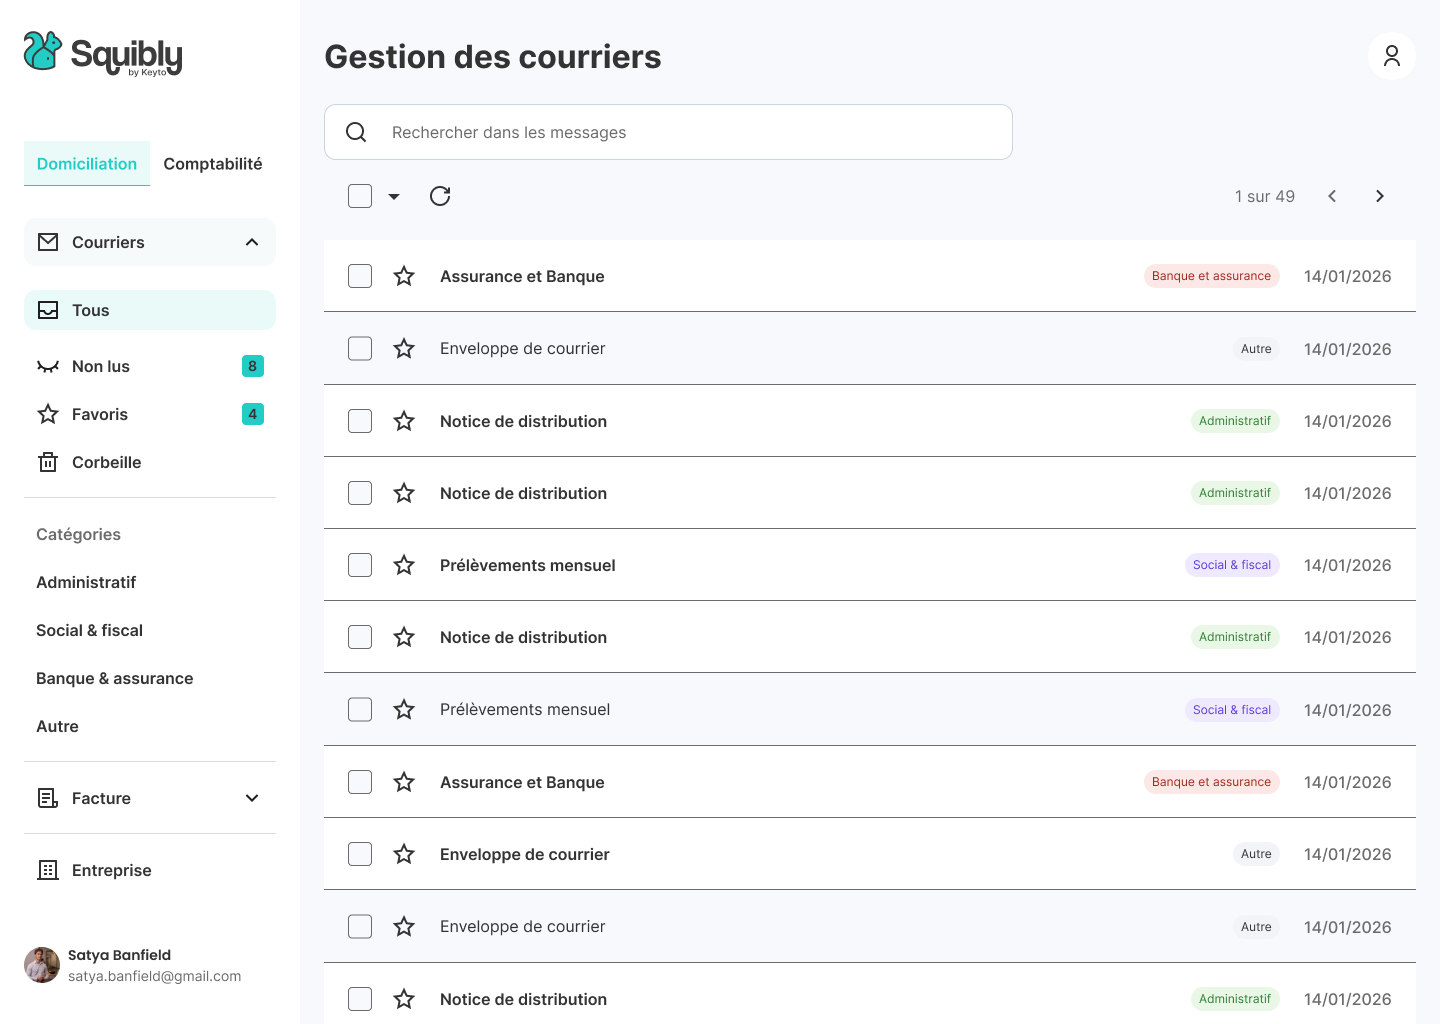
Task: Click the search magnifier icon
Action: (x=356, y=131)
